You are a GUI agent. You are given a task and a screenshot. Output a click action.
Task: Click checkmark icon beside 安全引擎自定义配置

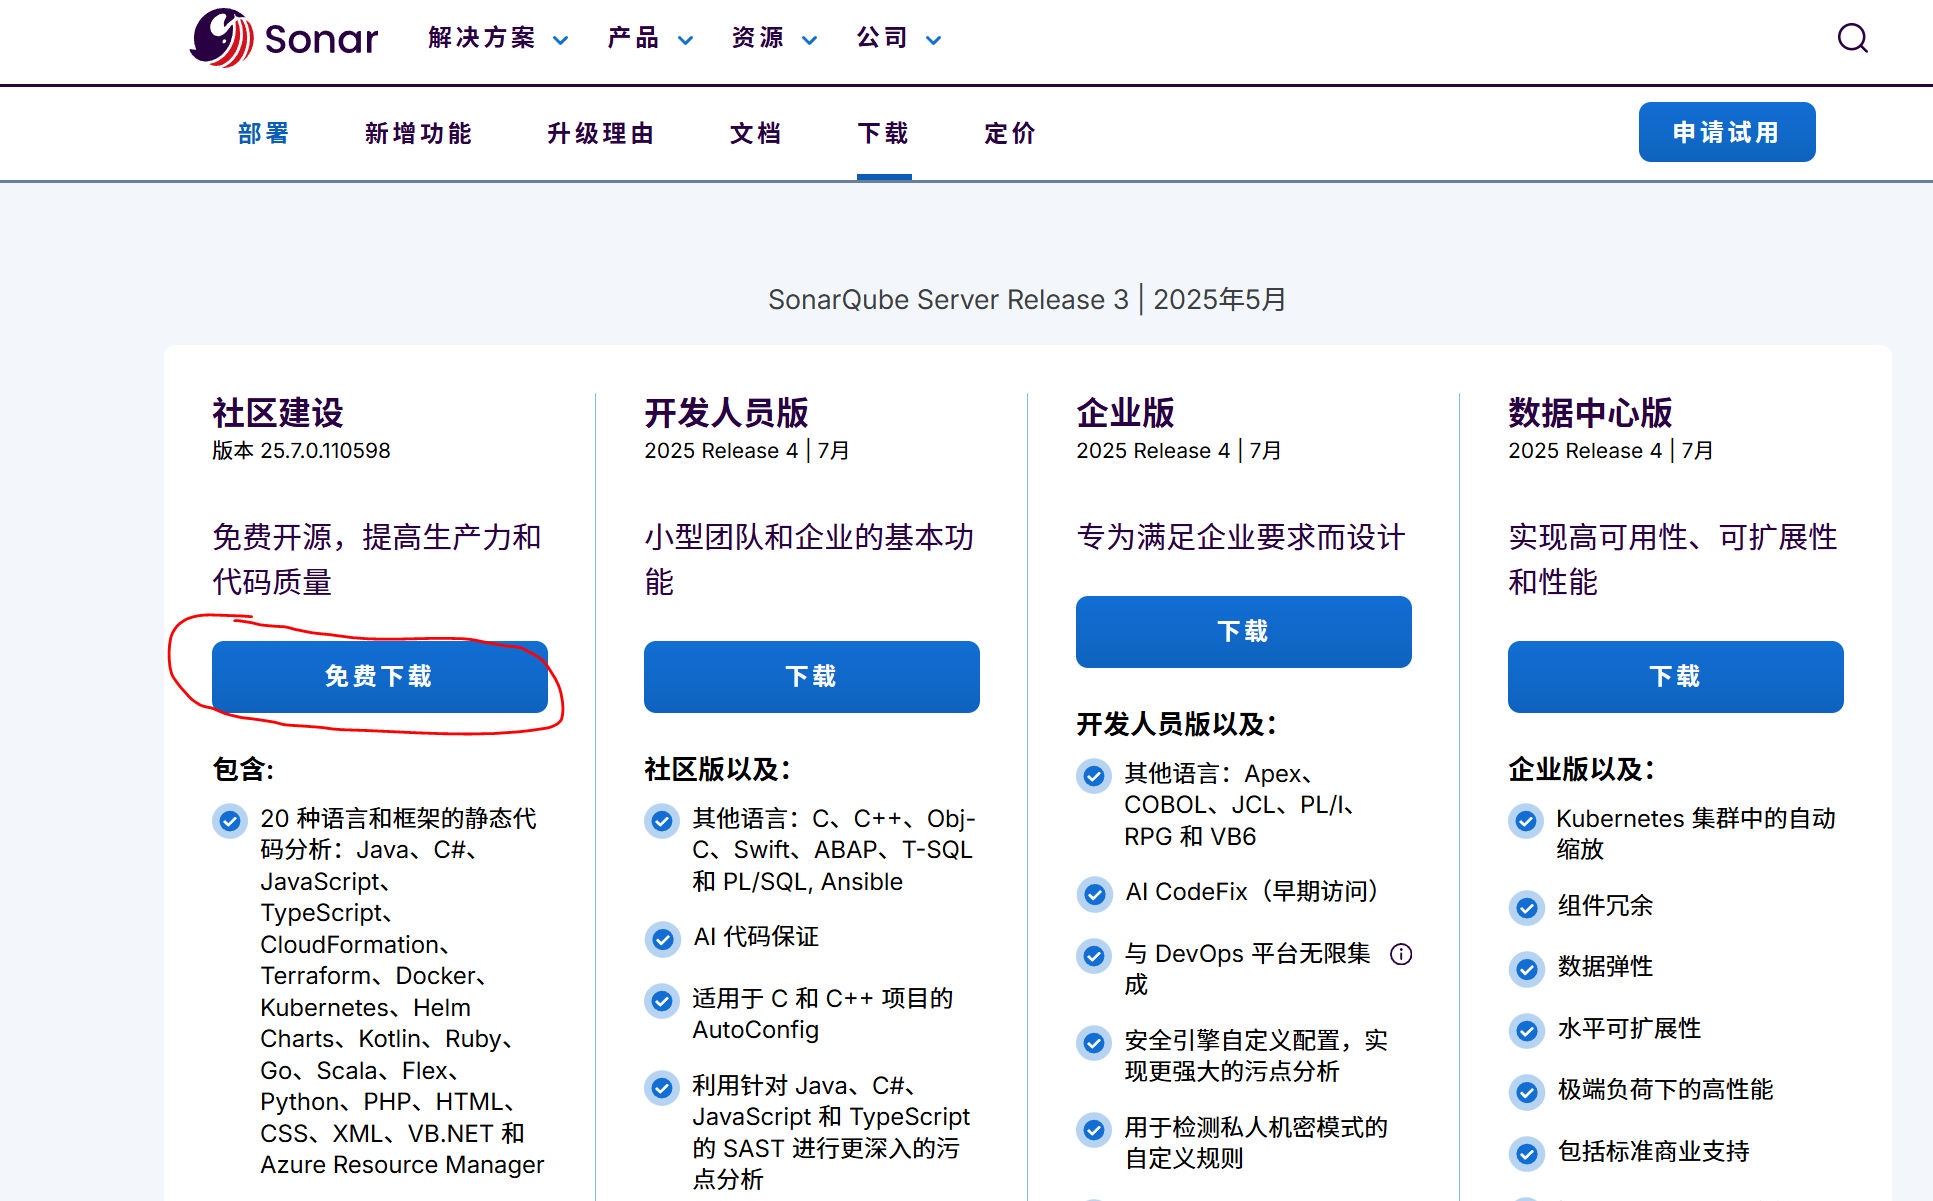pos(1094,1043)
